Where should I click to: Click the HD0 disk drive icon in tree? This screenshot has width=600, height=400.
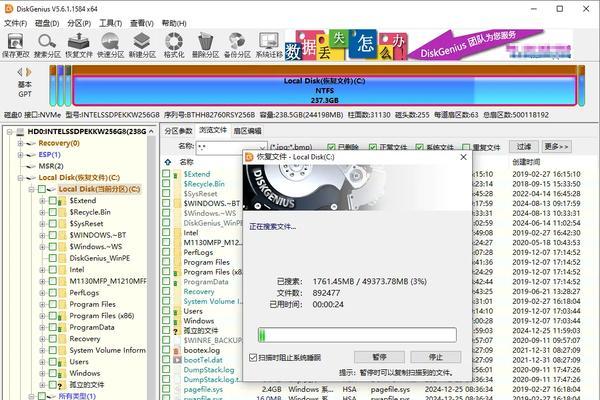20,132
